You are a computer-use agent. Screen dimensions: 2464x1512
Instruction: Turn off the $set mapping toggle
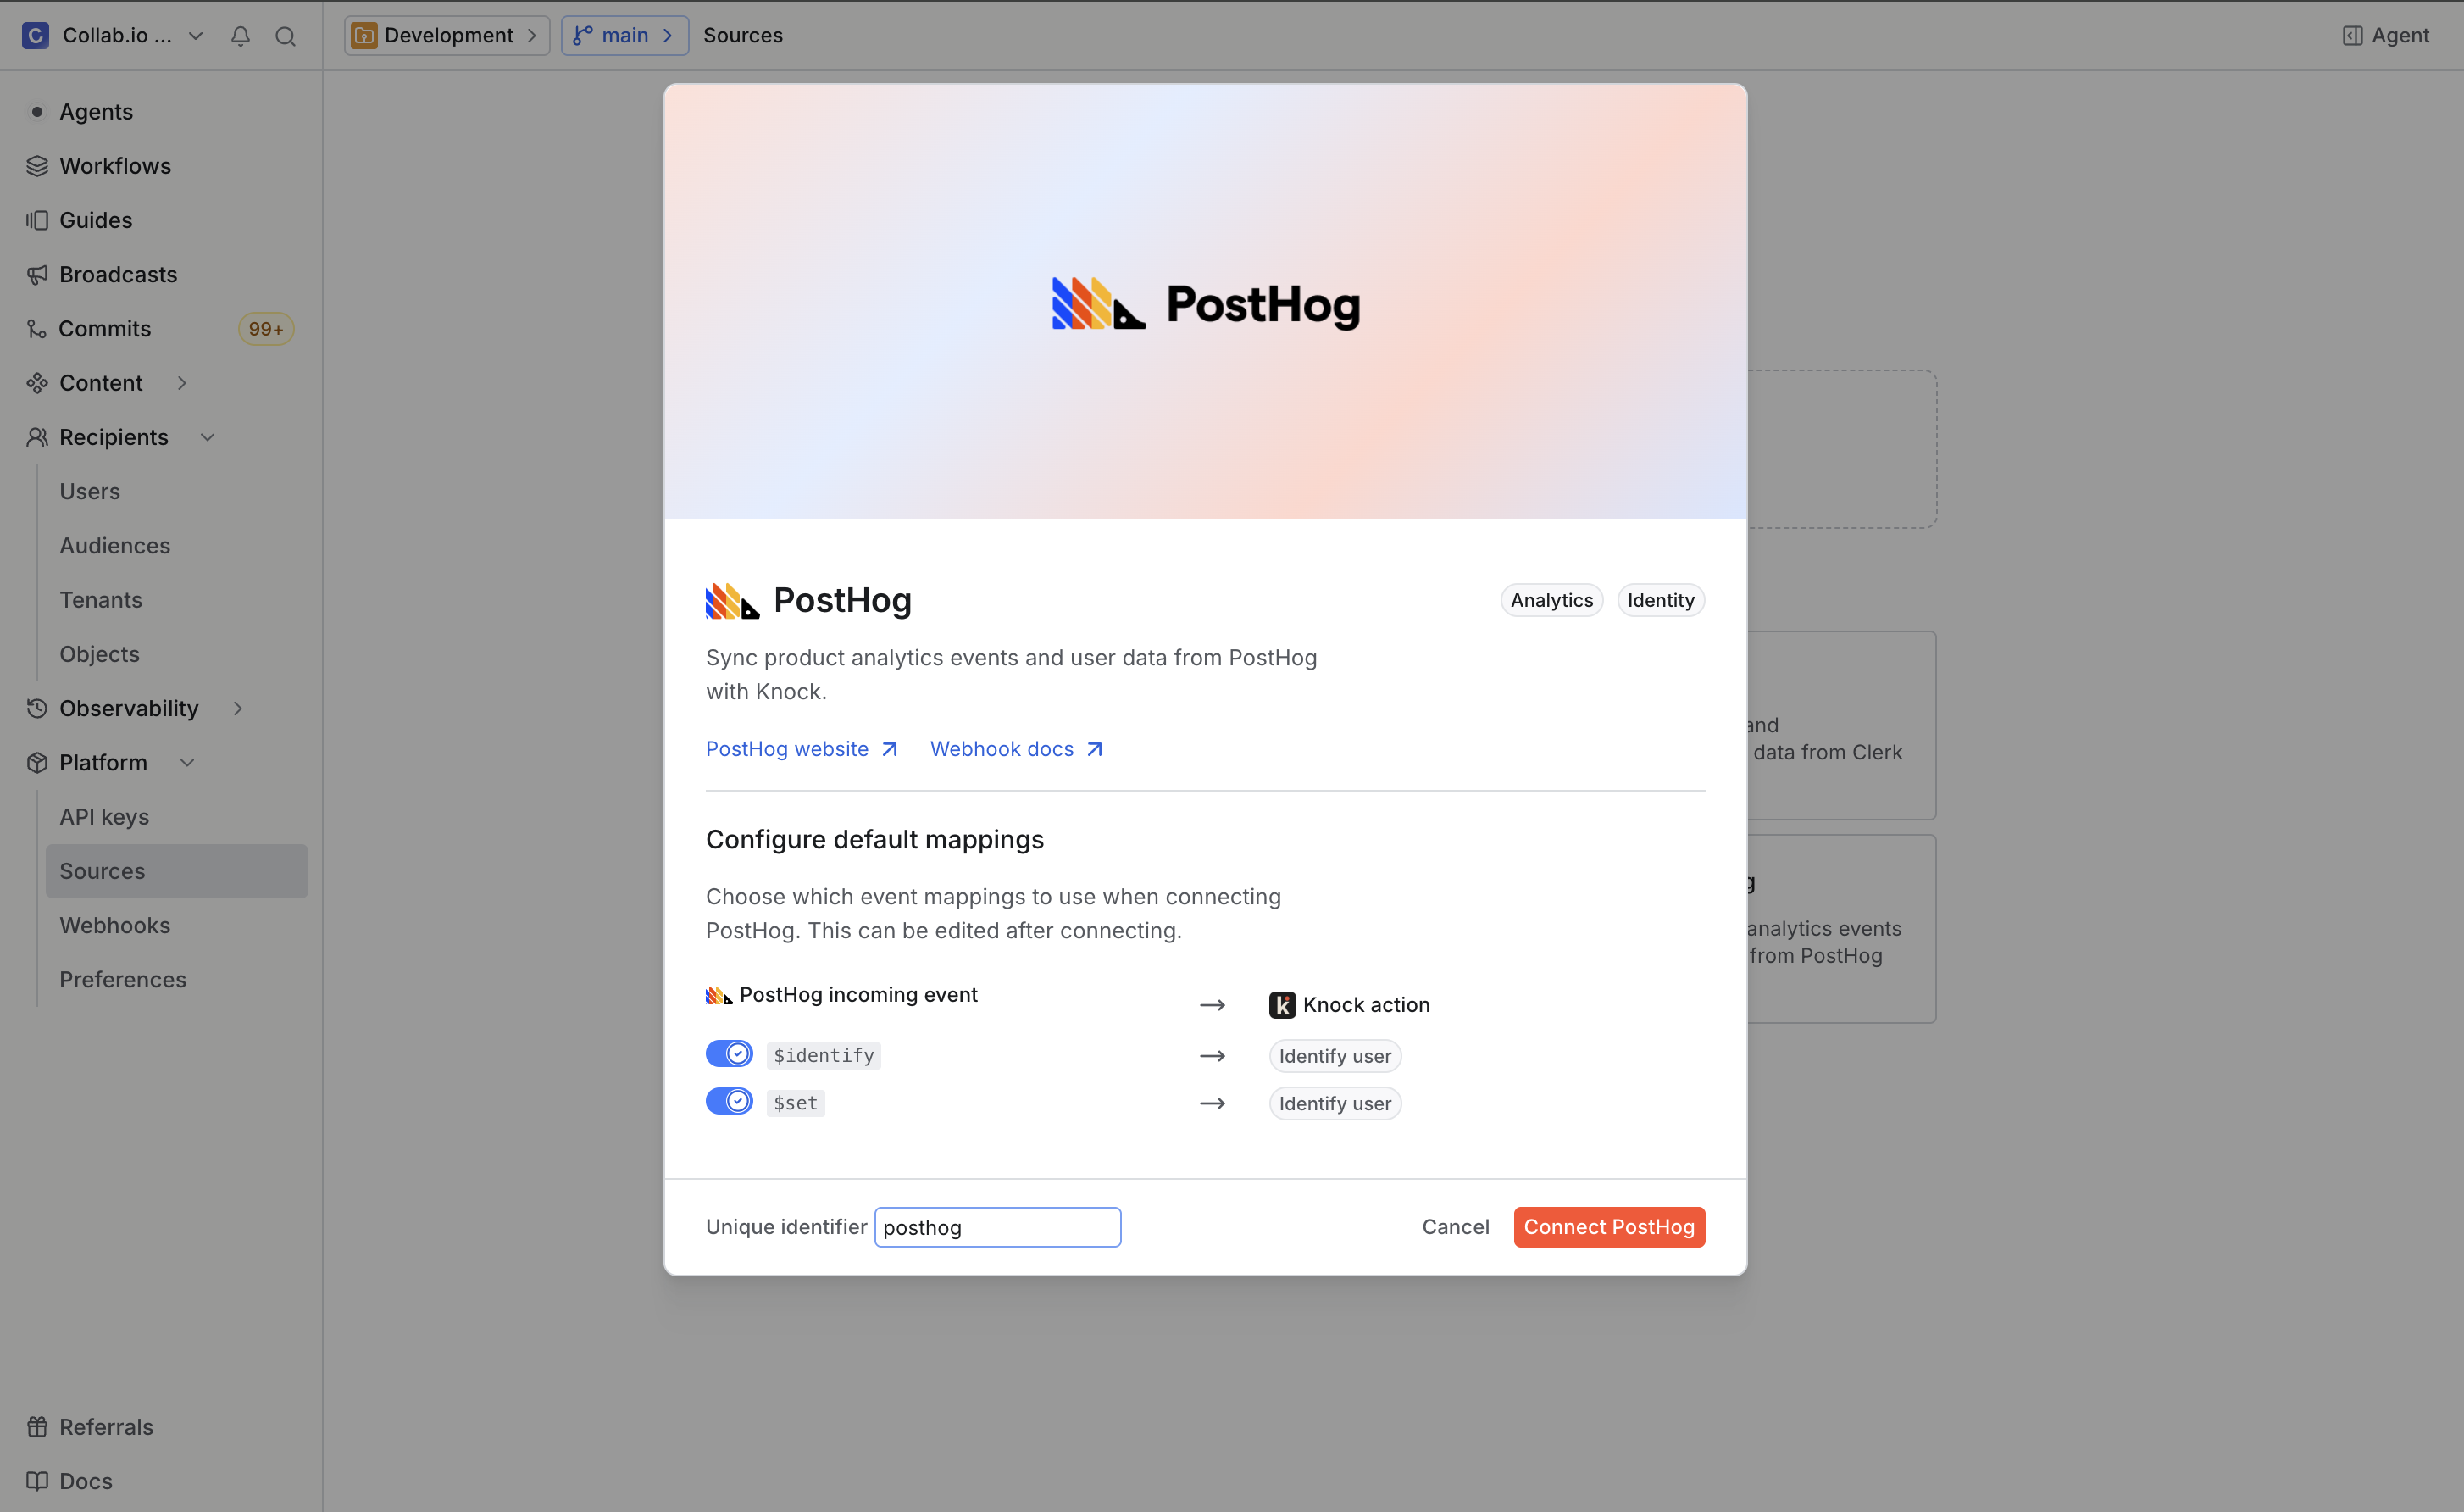[x=729, y=1102]
